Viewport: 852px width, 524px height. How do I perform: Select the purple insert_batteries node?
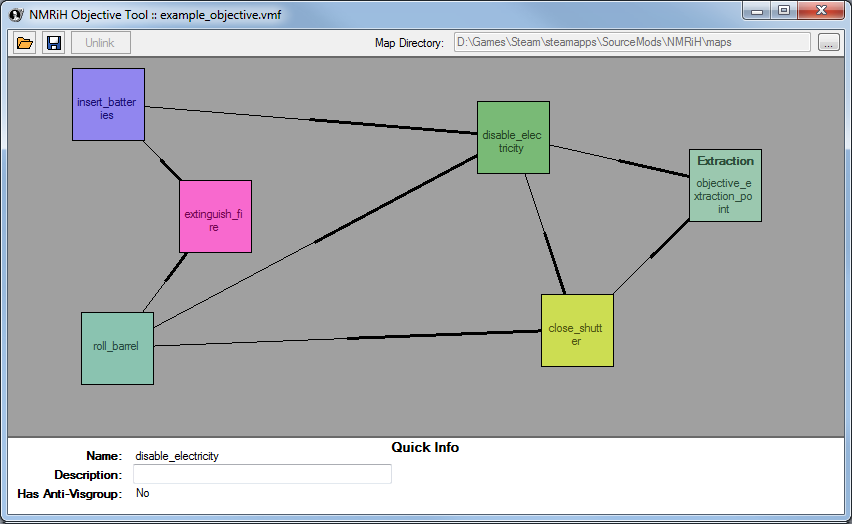tap(108, 104)
